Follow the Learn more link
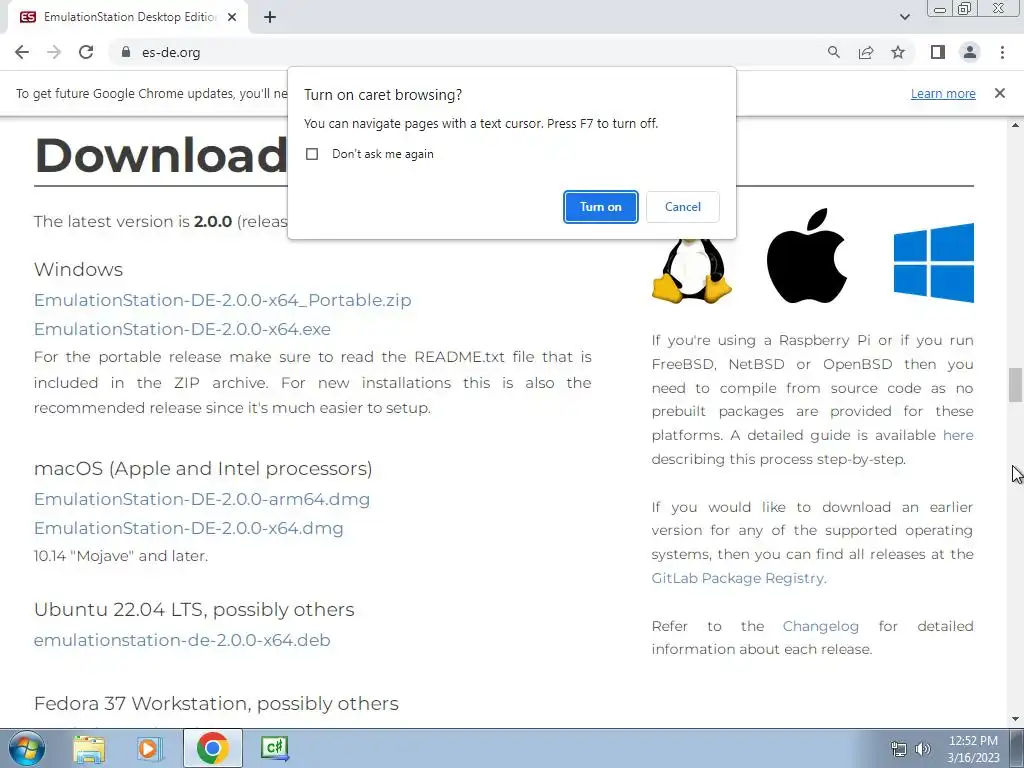Screen dimensions: 1024x768 pyautogui.click(x=943, y=93)
